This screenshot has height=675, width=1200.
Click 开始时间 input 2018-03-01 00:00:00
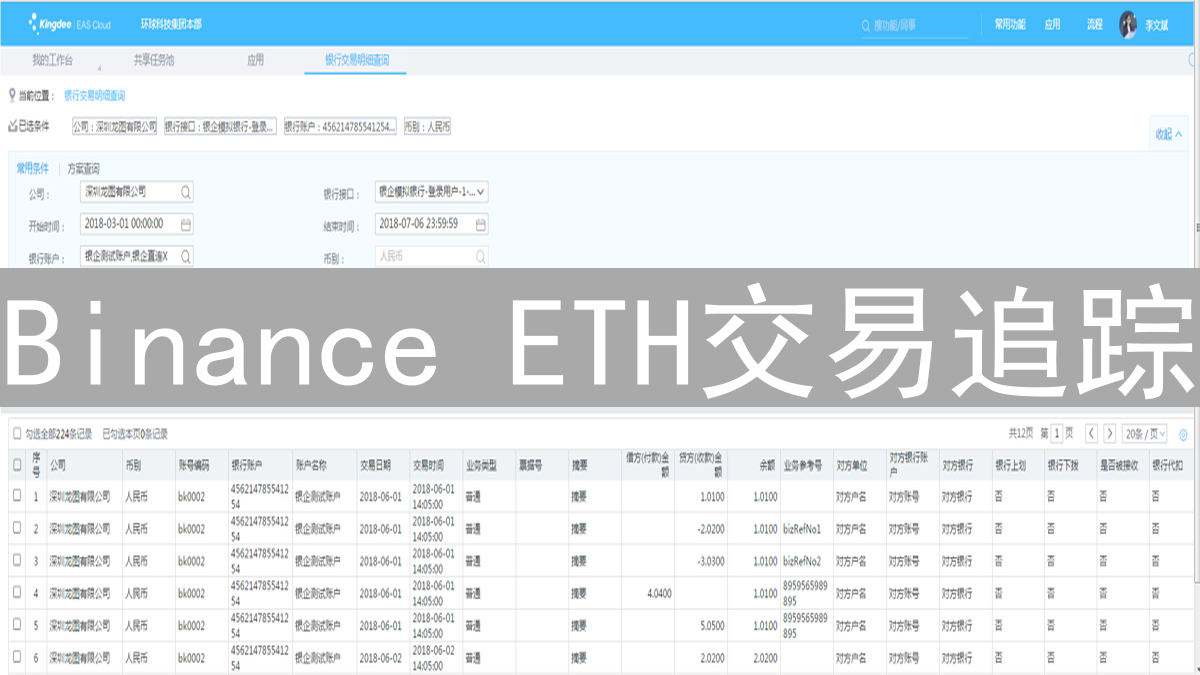[x=137, y=224]
